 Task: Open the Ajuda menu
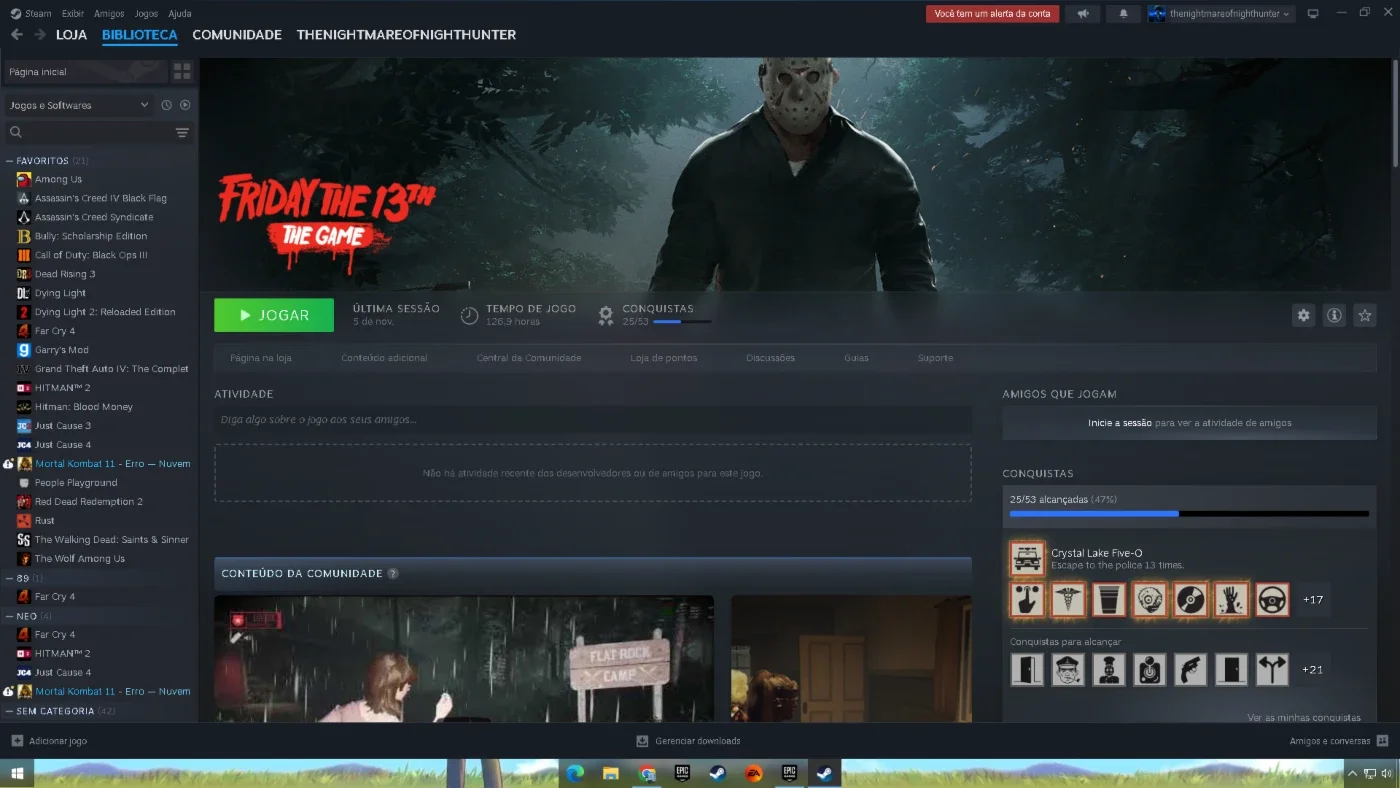pos(180,14)
